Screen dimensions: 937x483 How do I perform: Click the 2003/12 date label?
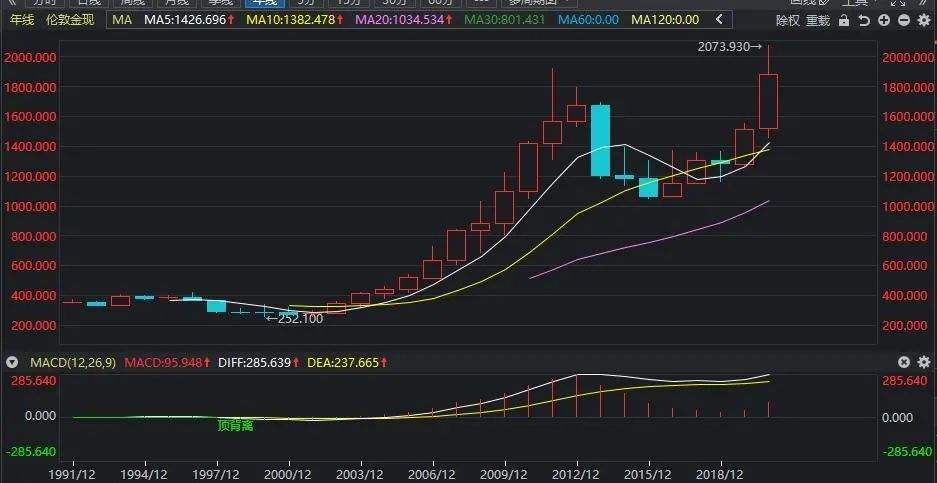[362, 475]
